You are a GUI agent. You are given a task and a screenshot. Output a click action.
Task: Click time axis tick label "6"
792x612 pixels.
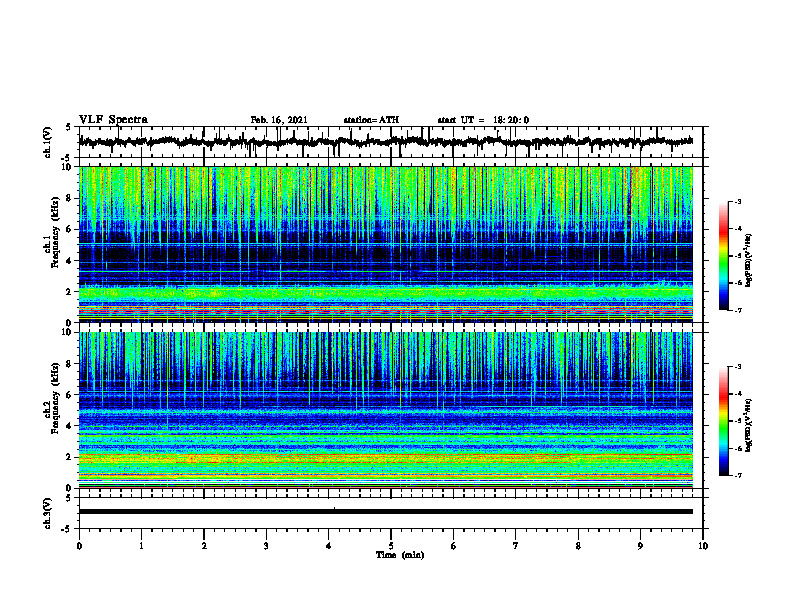coord(454,546)
